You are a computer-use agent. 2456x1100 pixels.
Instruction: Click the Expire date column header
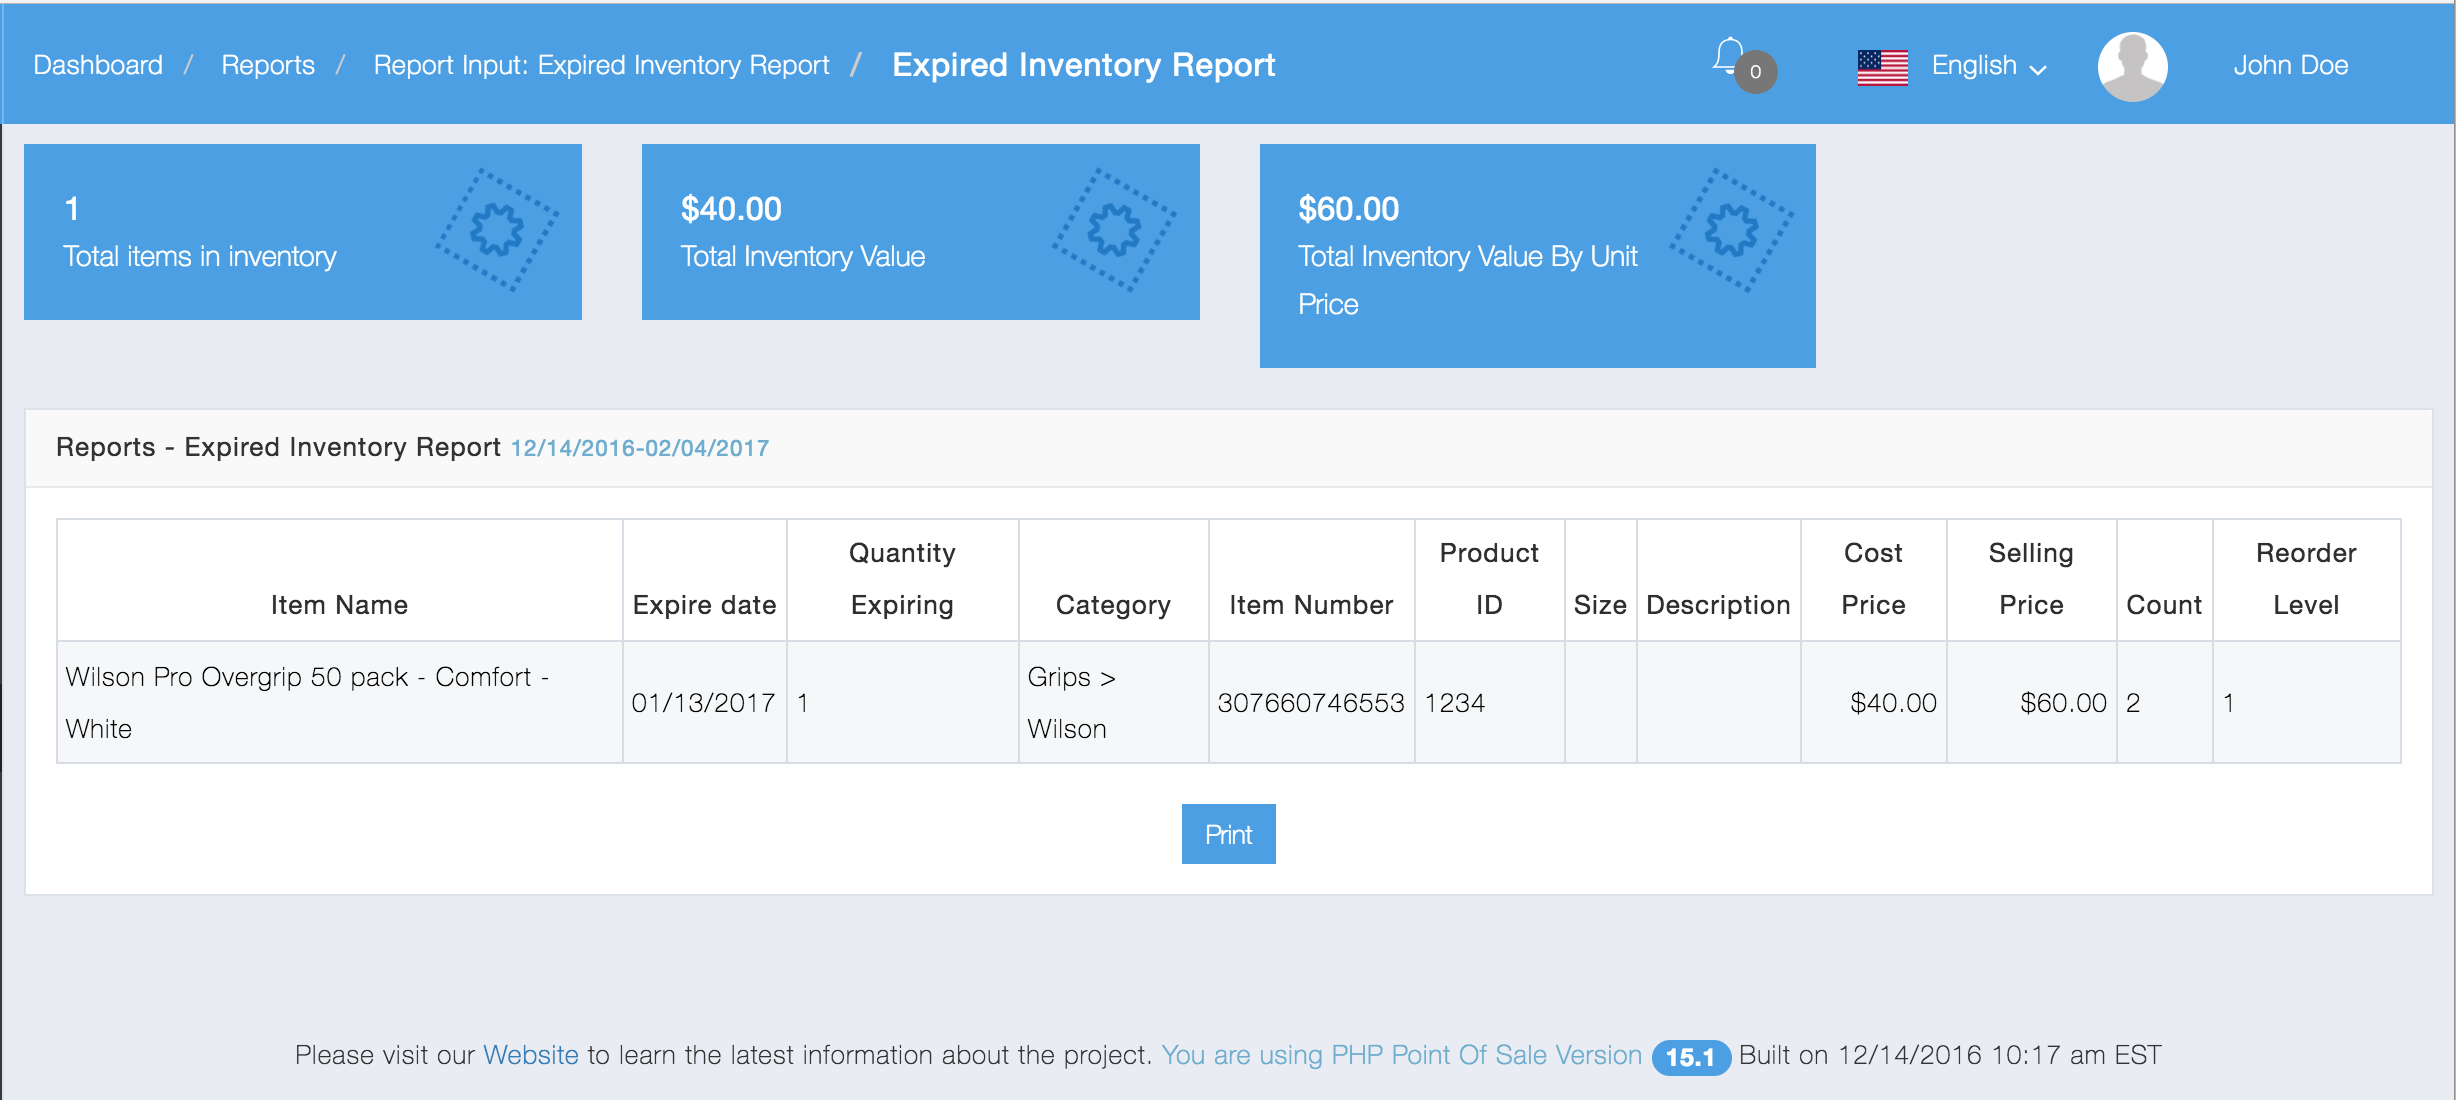pyautogui.click(x=704, y=605)
